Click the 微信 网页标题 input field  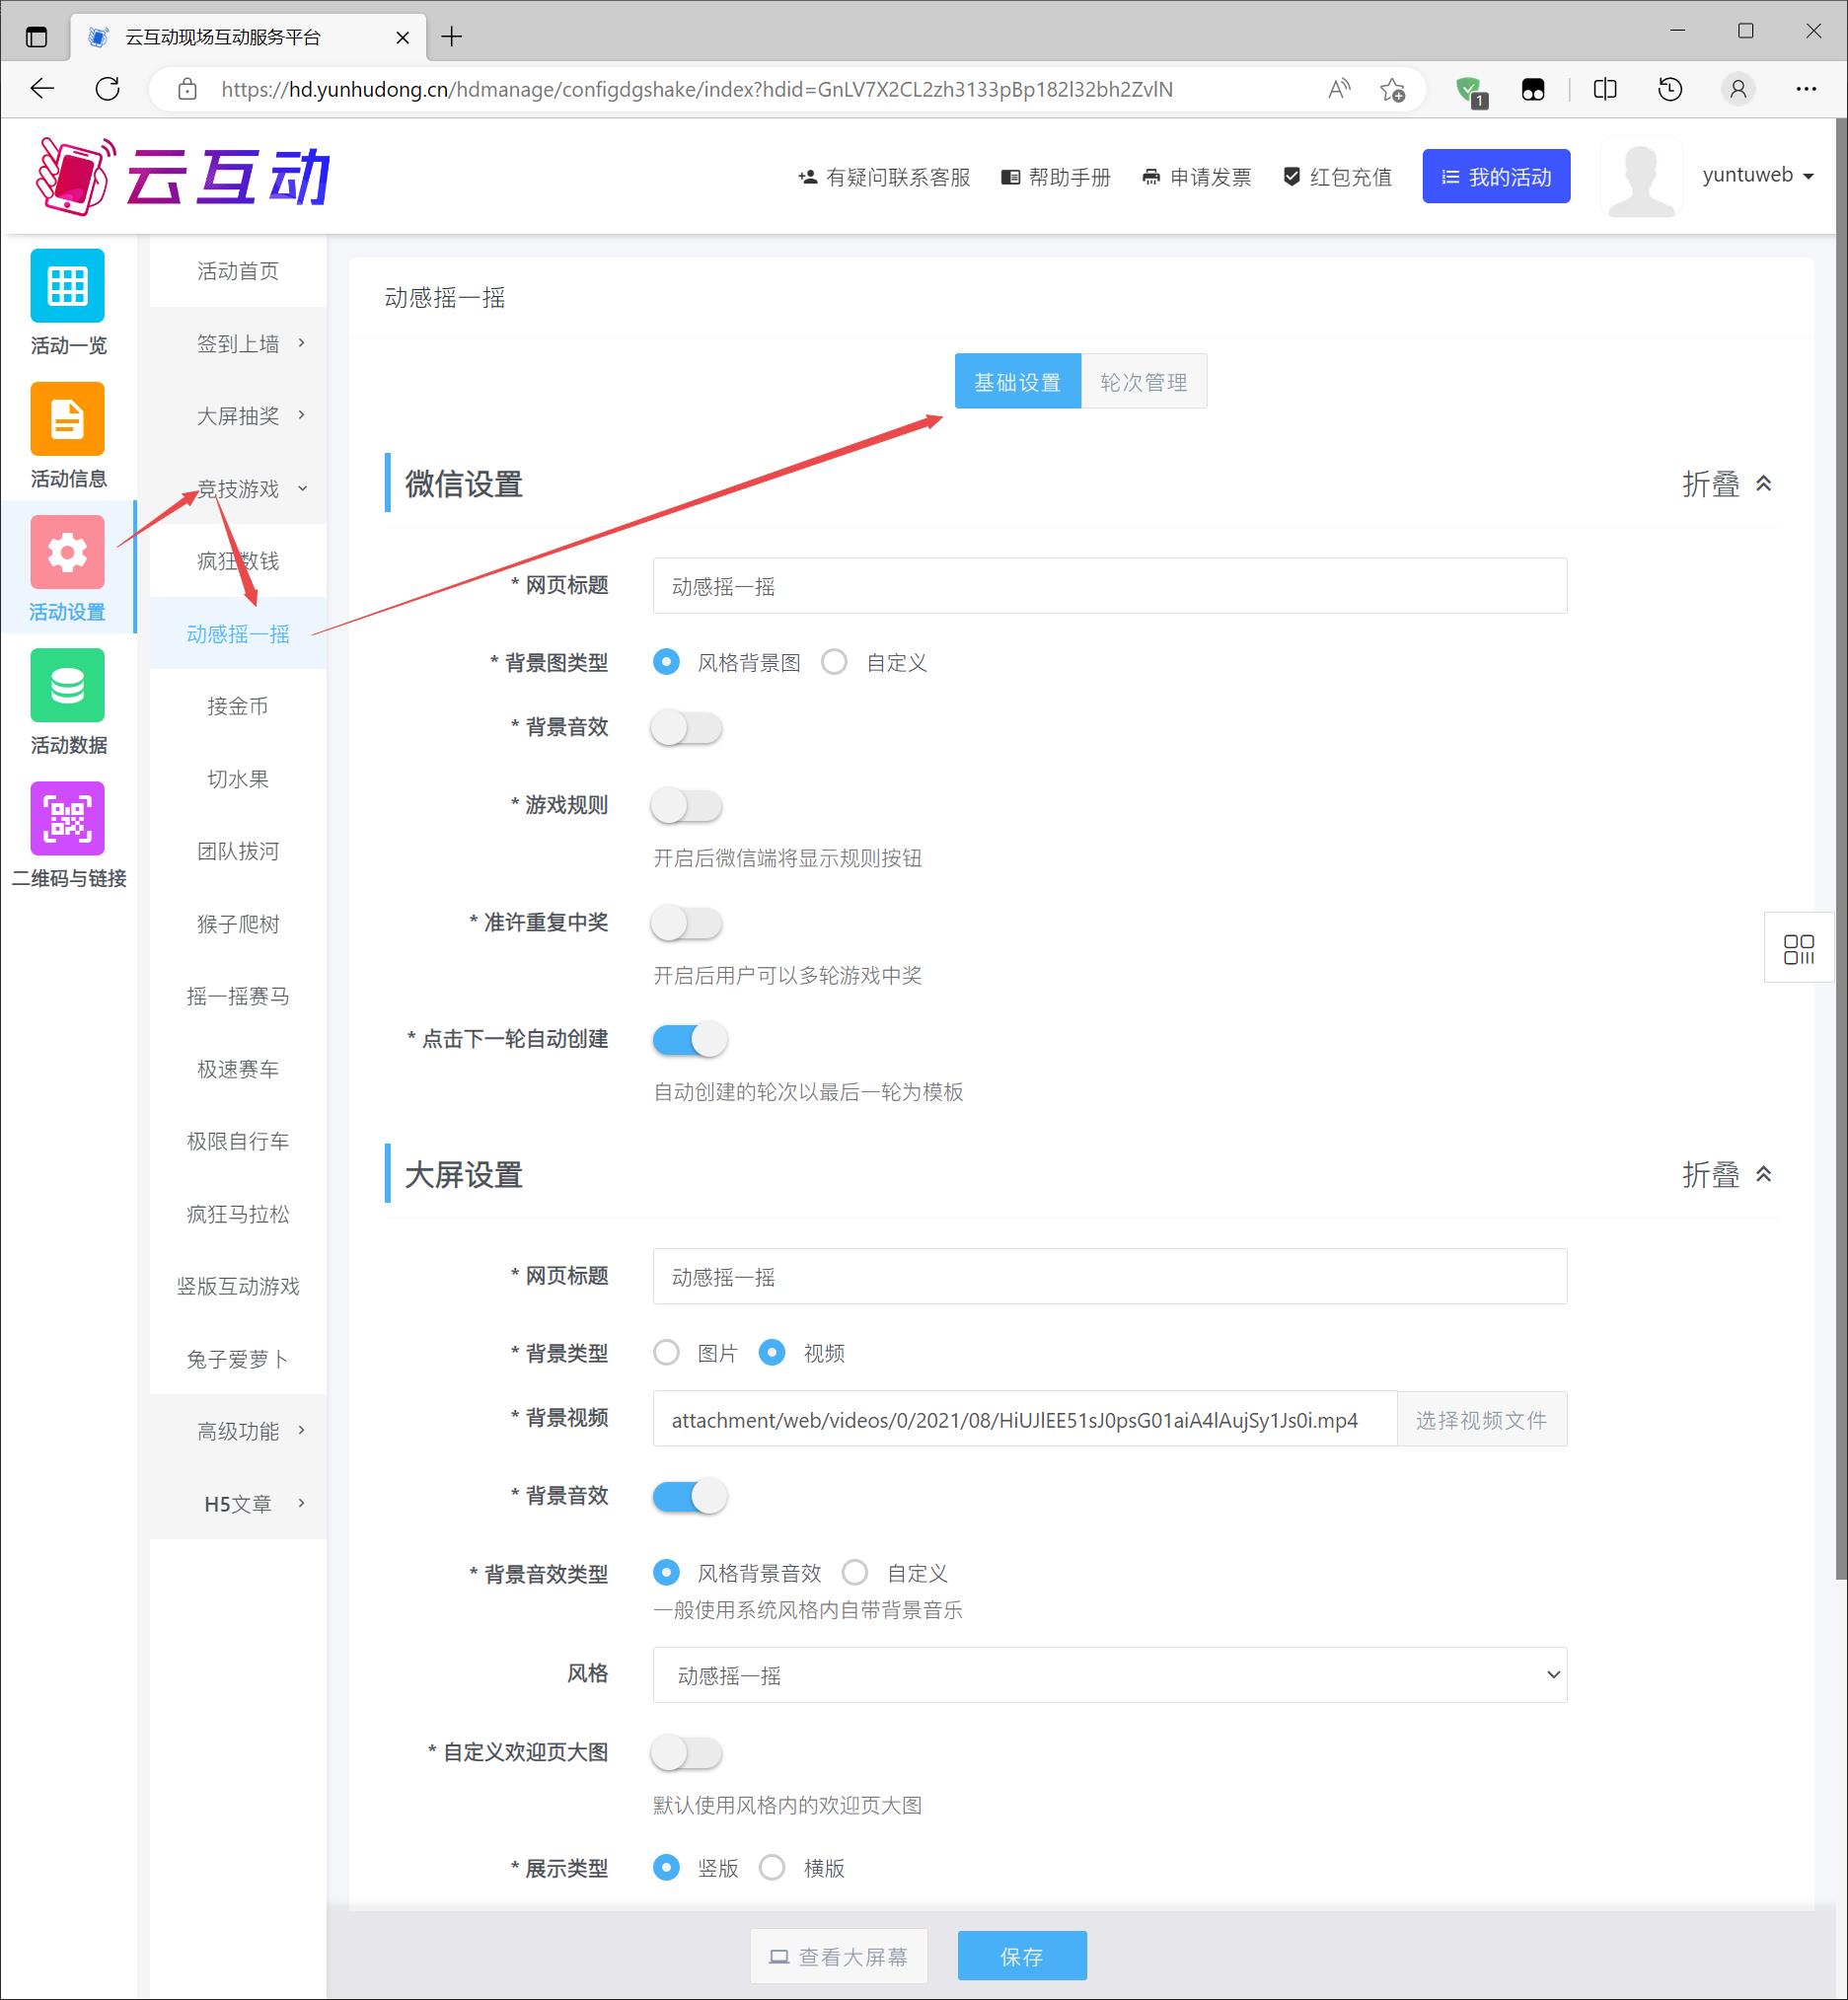[x=1109, y=586]
